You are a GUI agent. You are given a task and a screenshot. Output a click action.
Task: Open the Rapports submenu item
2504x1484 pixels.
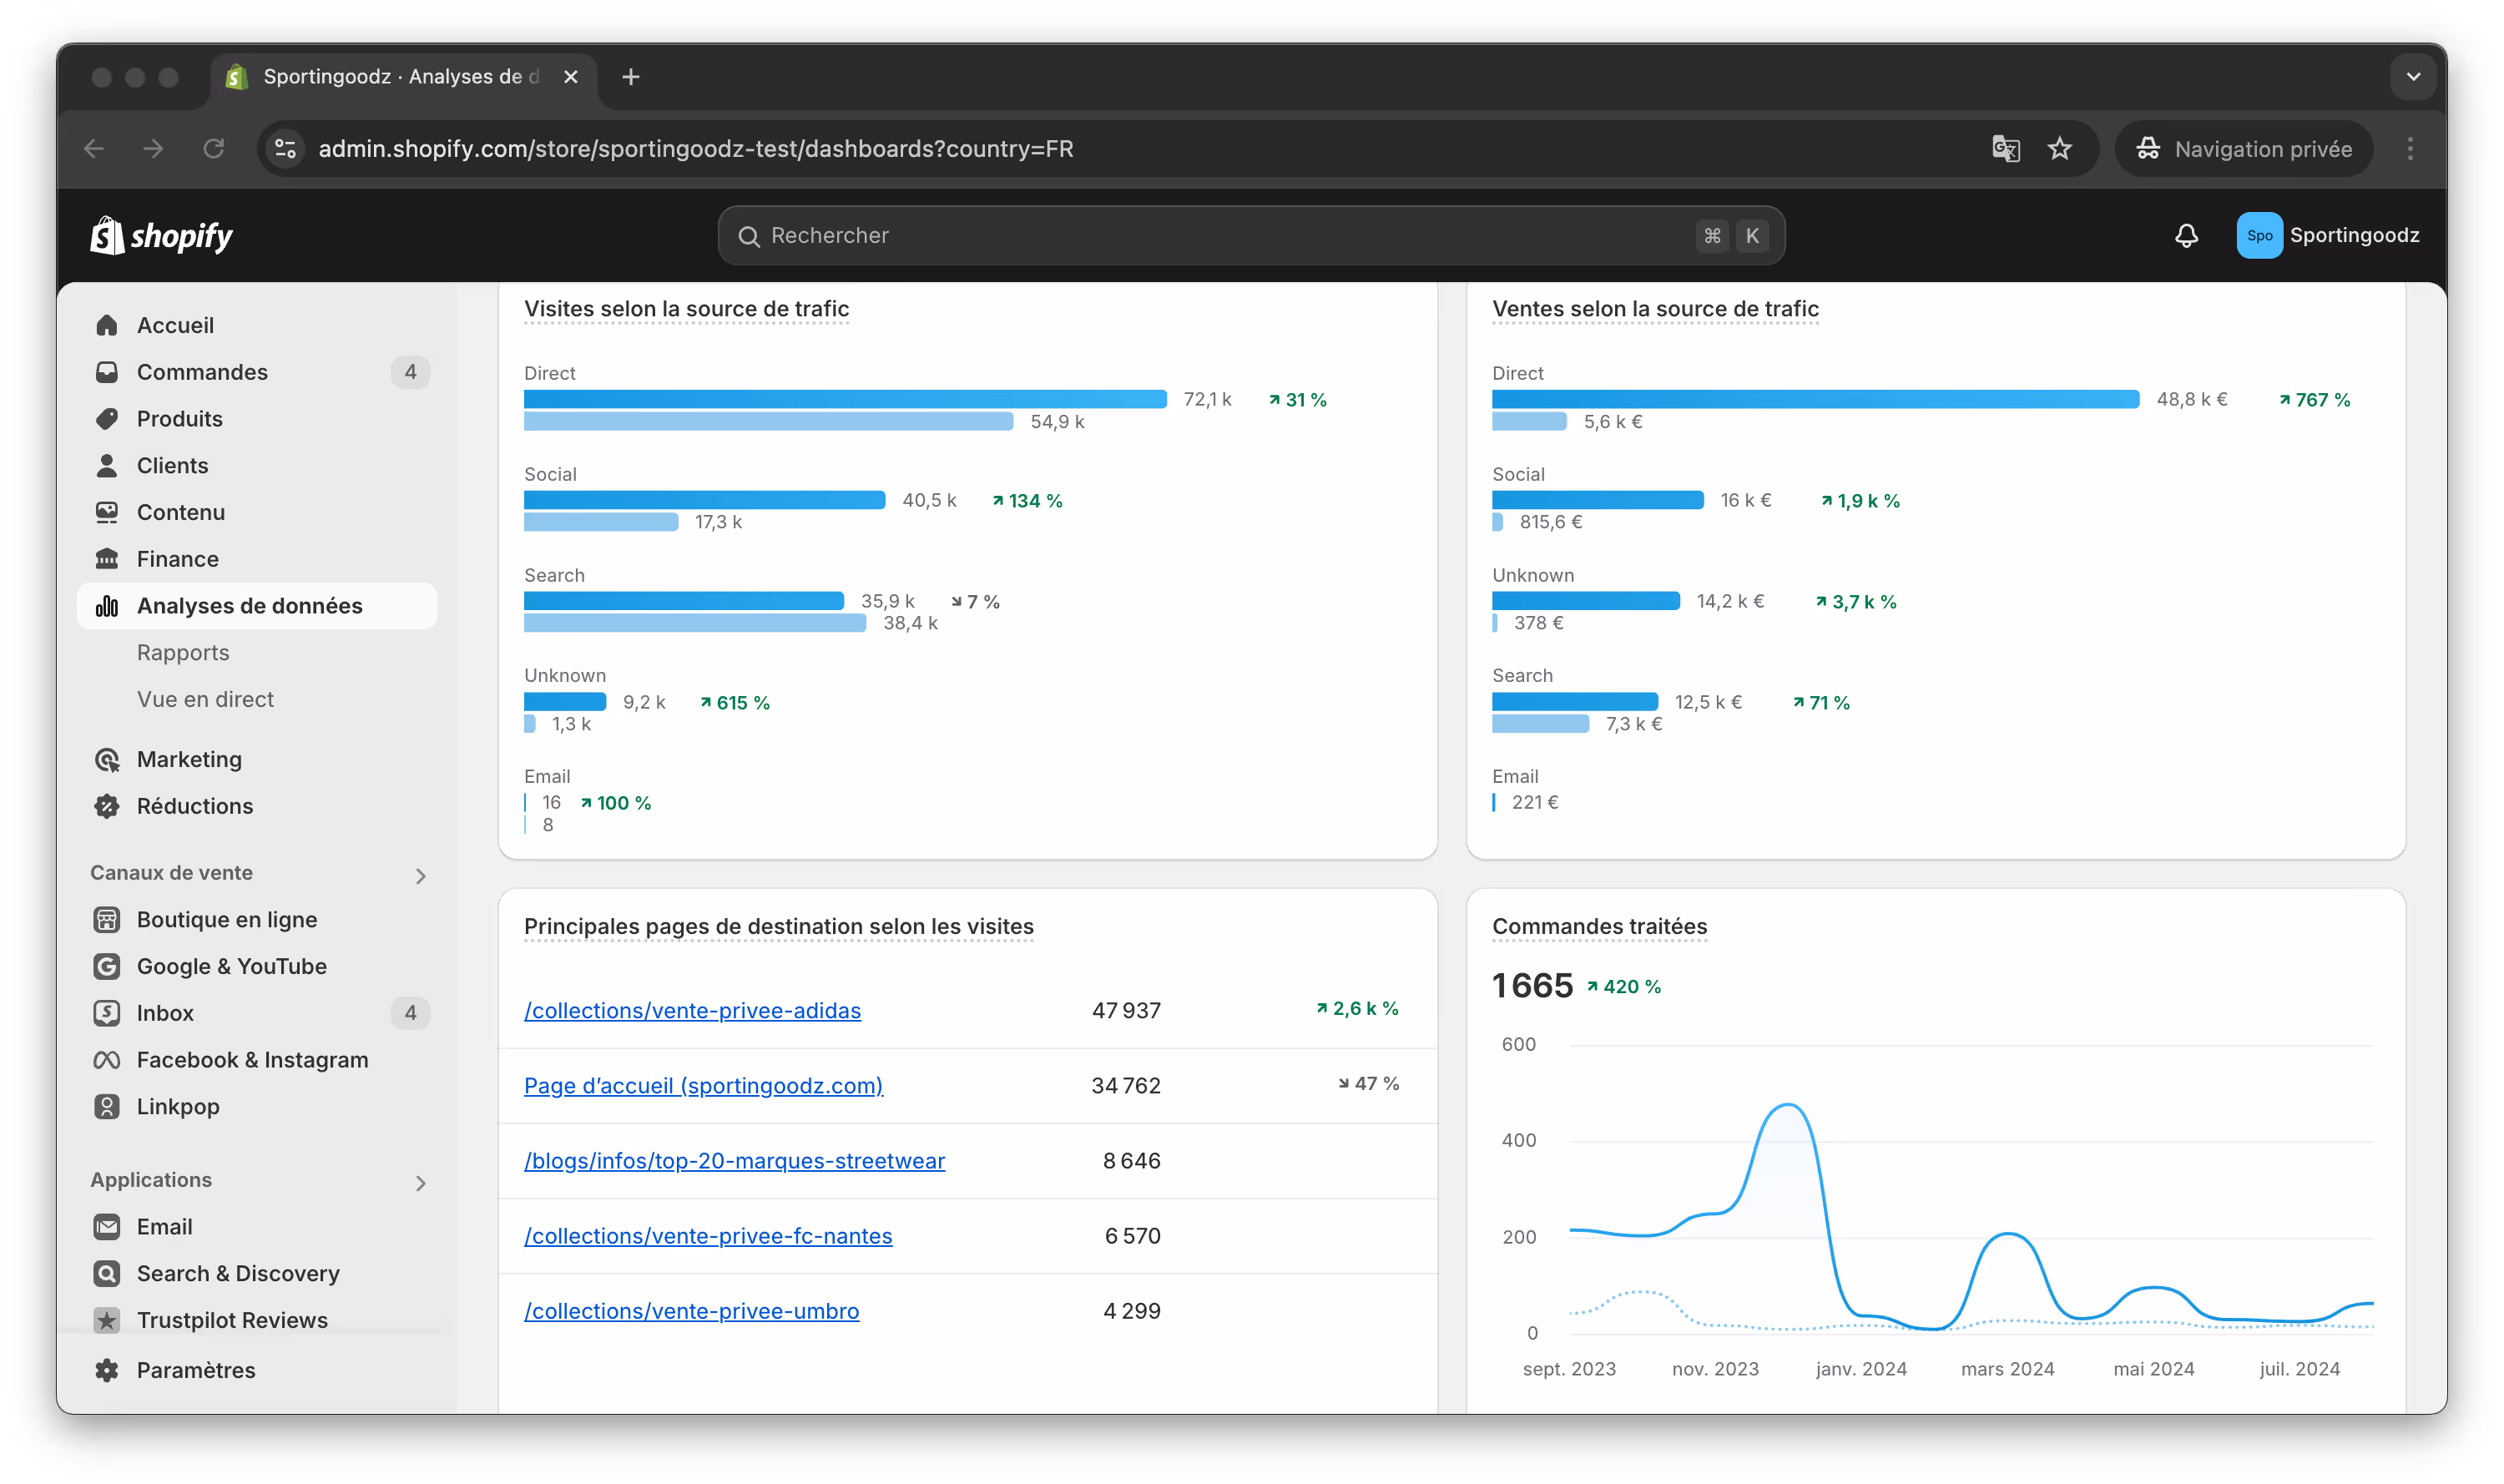183,653
